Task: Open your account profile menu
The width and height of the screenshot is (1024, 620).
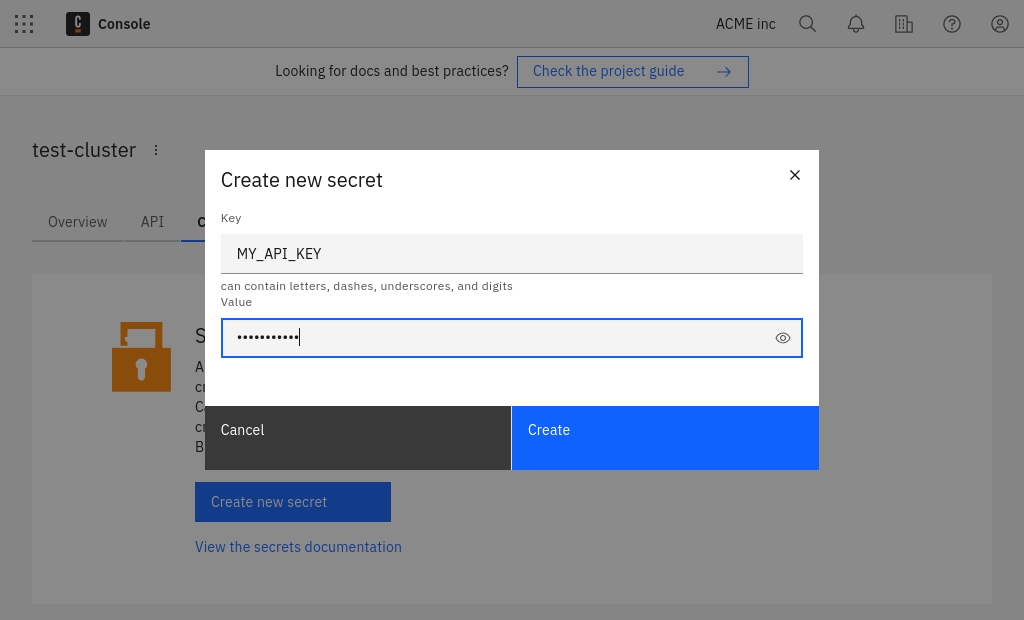Action: (x=999, y=23)
